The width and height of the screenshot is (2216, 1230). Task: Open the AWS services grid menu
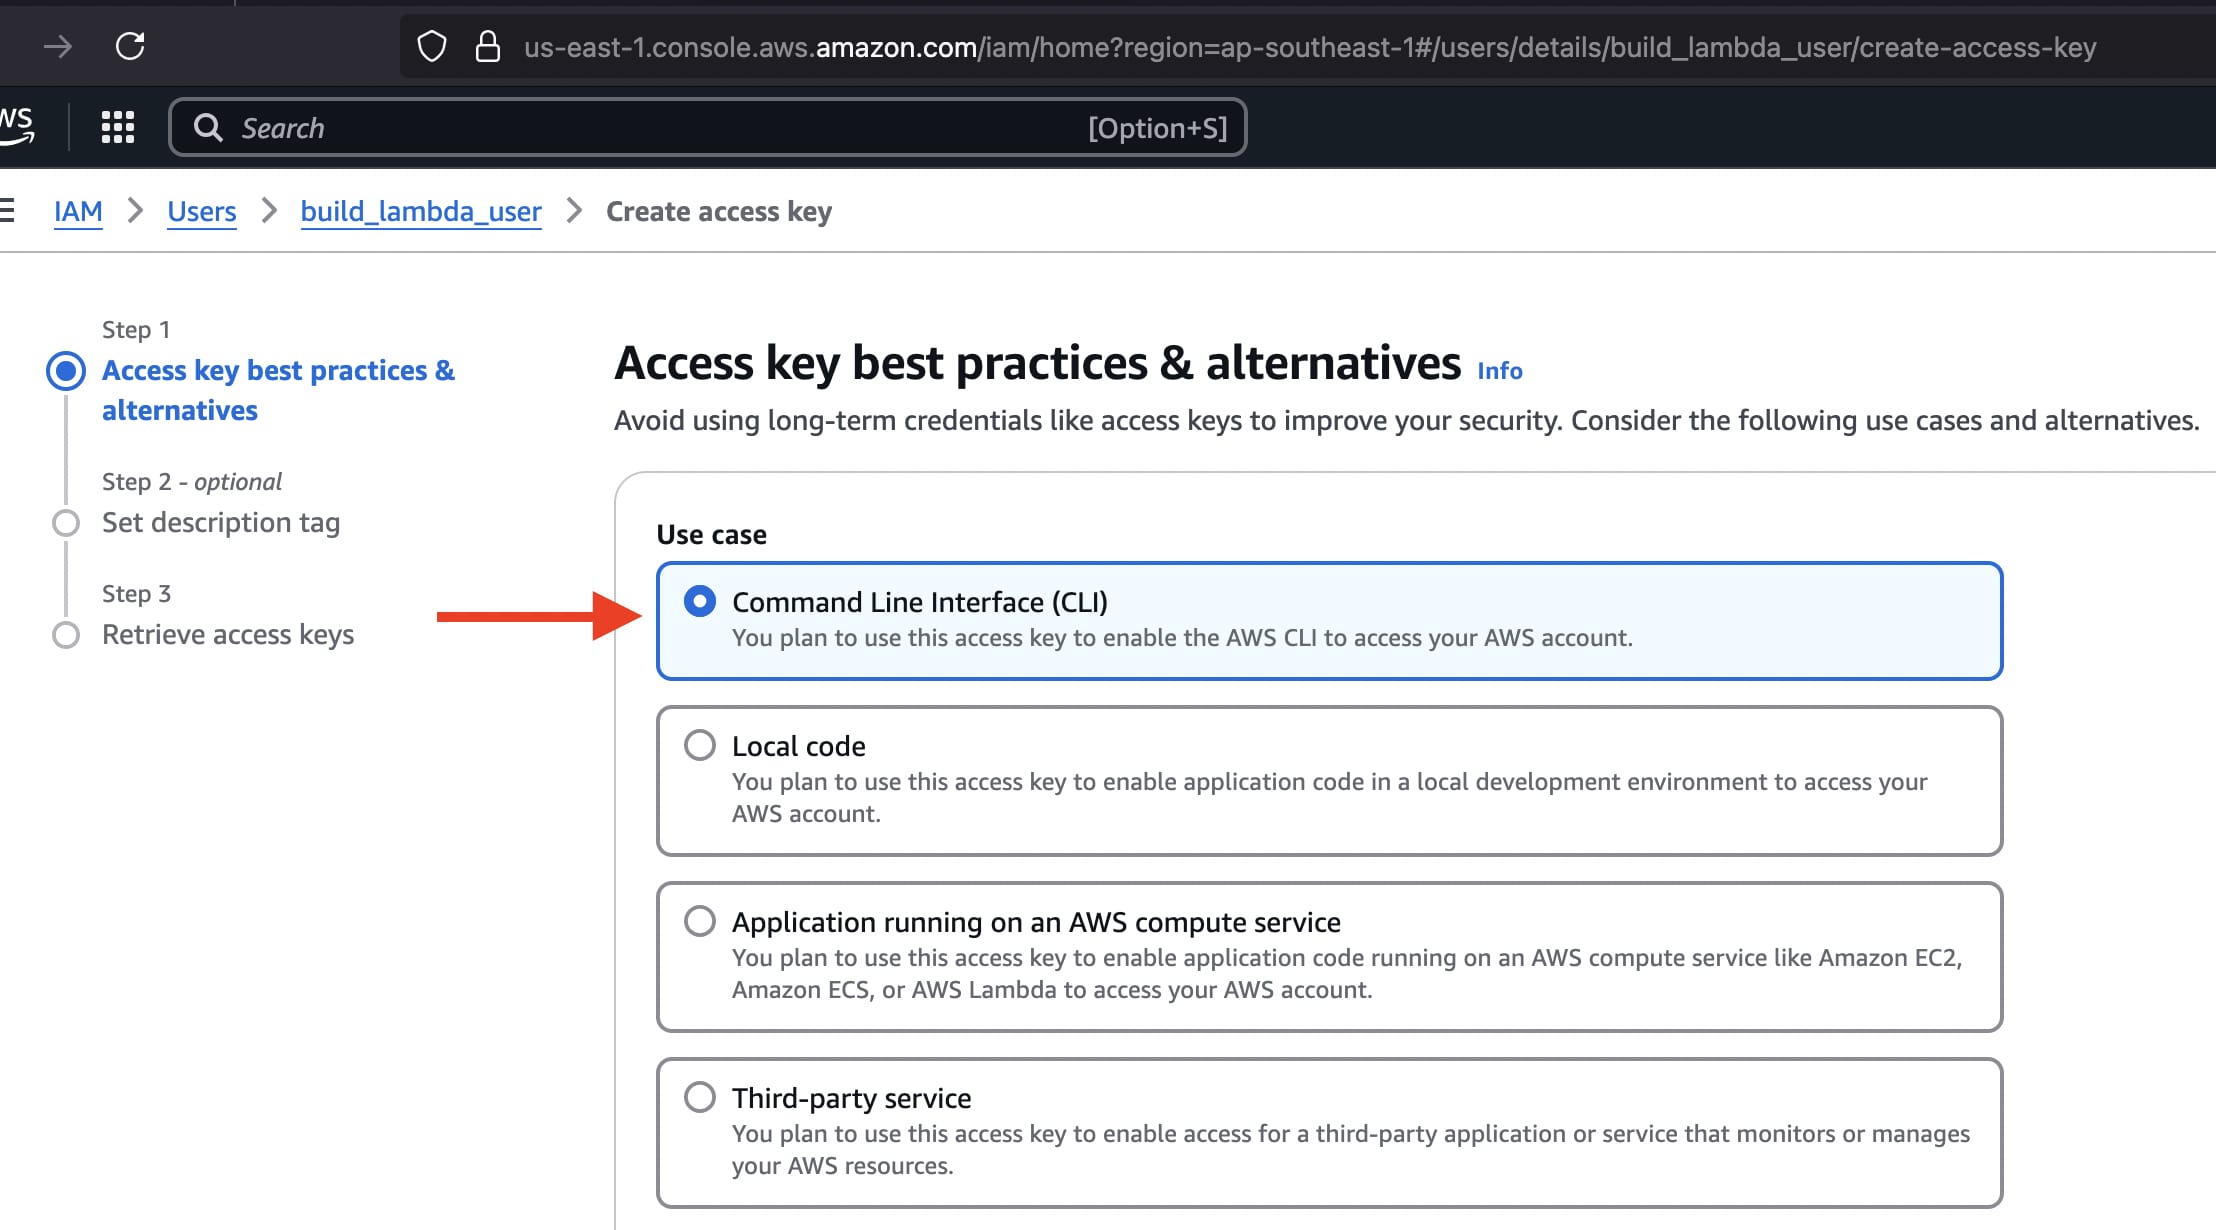pos(118,127)
